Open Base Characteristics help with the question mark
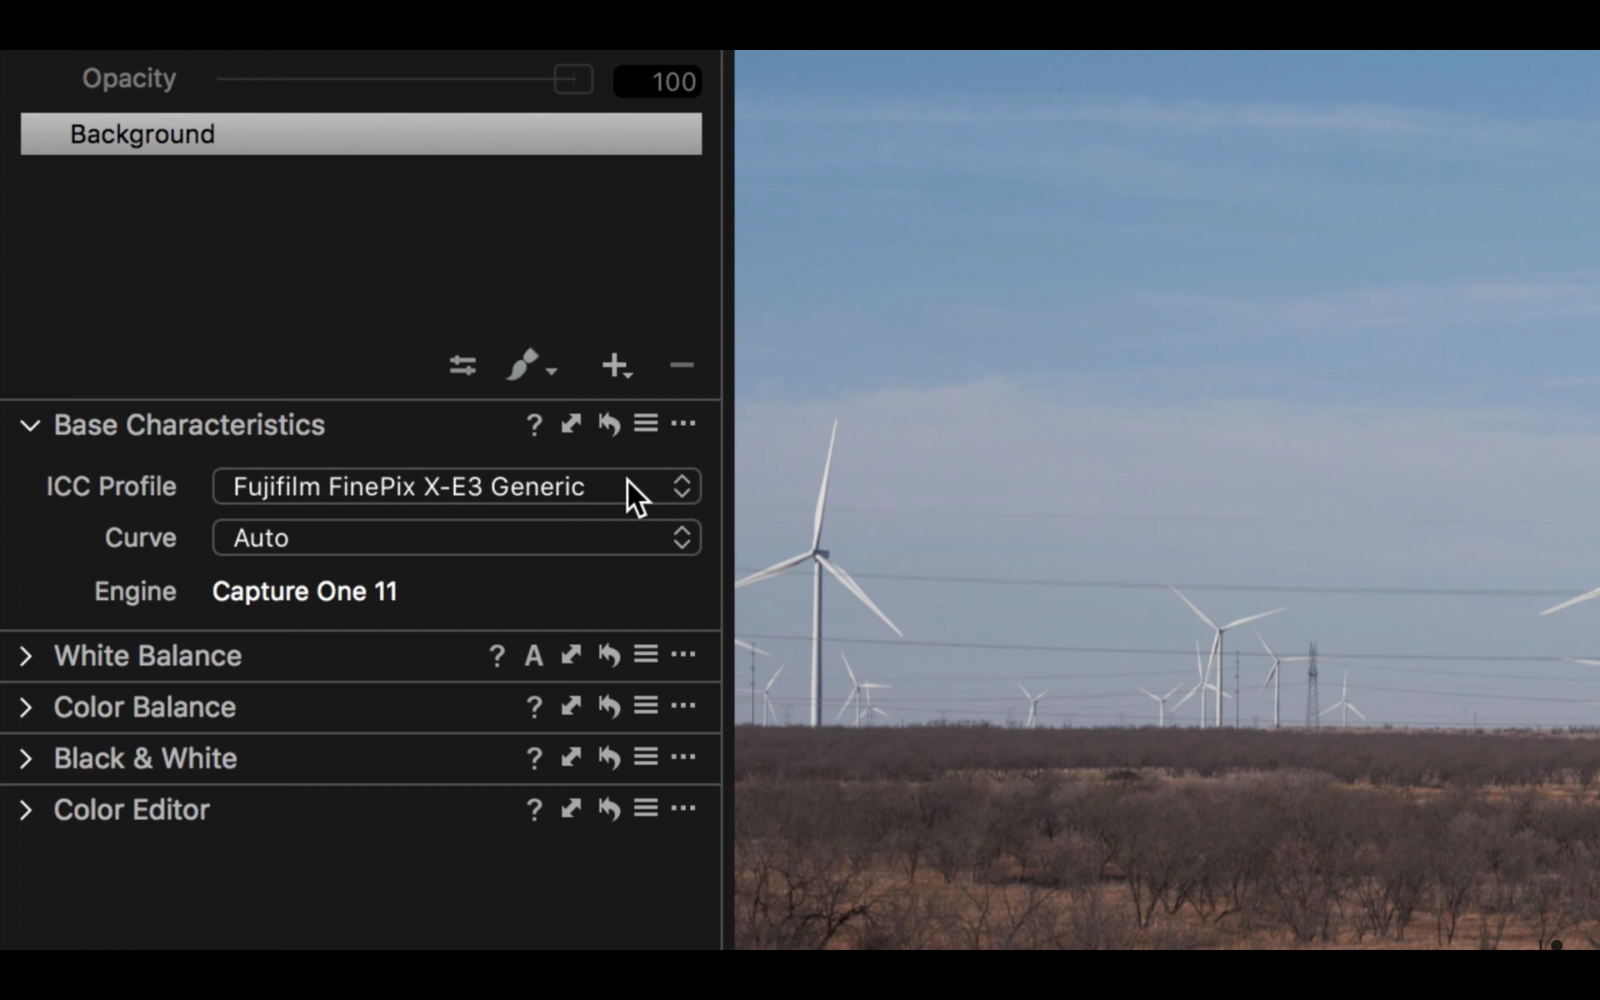The width and height of the screenshot is (1600, 1000). tap(534, 424)
